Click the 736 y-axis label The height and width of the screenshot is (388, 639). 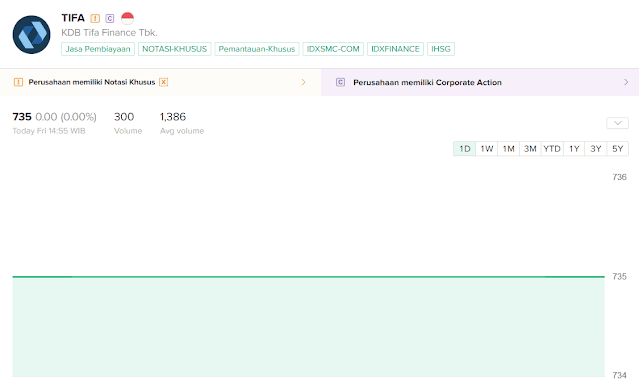tap(619, 177)
